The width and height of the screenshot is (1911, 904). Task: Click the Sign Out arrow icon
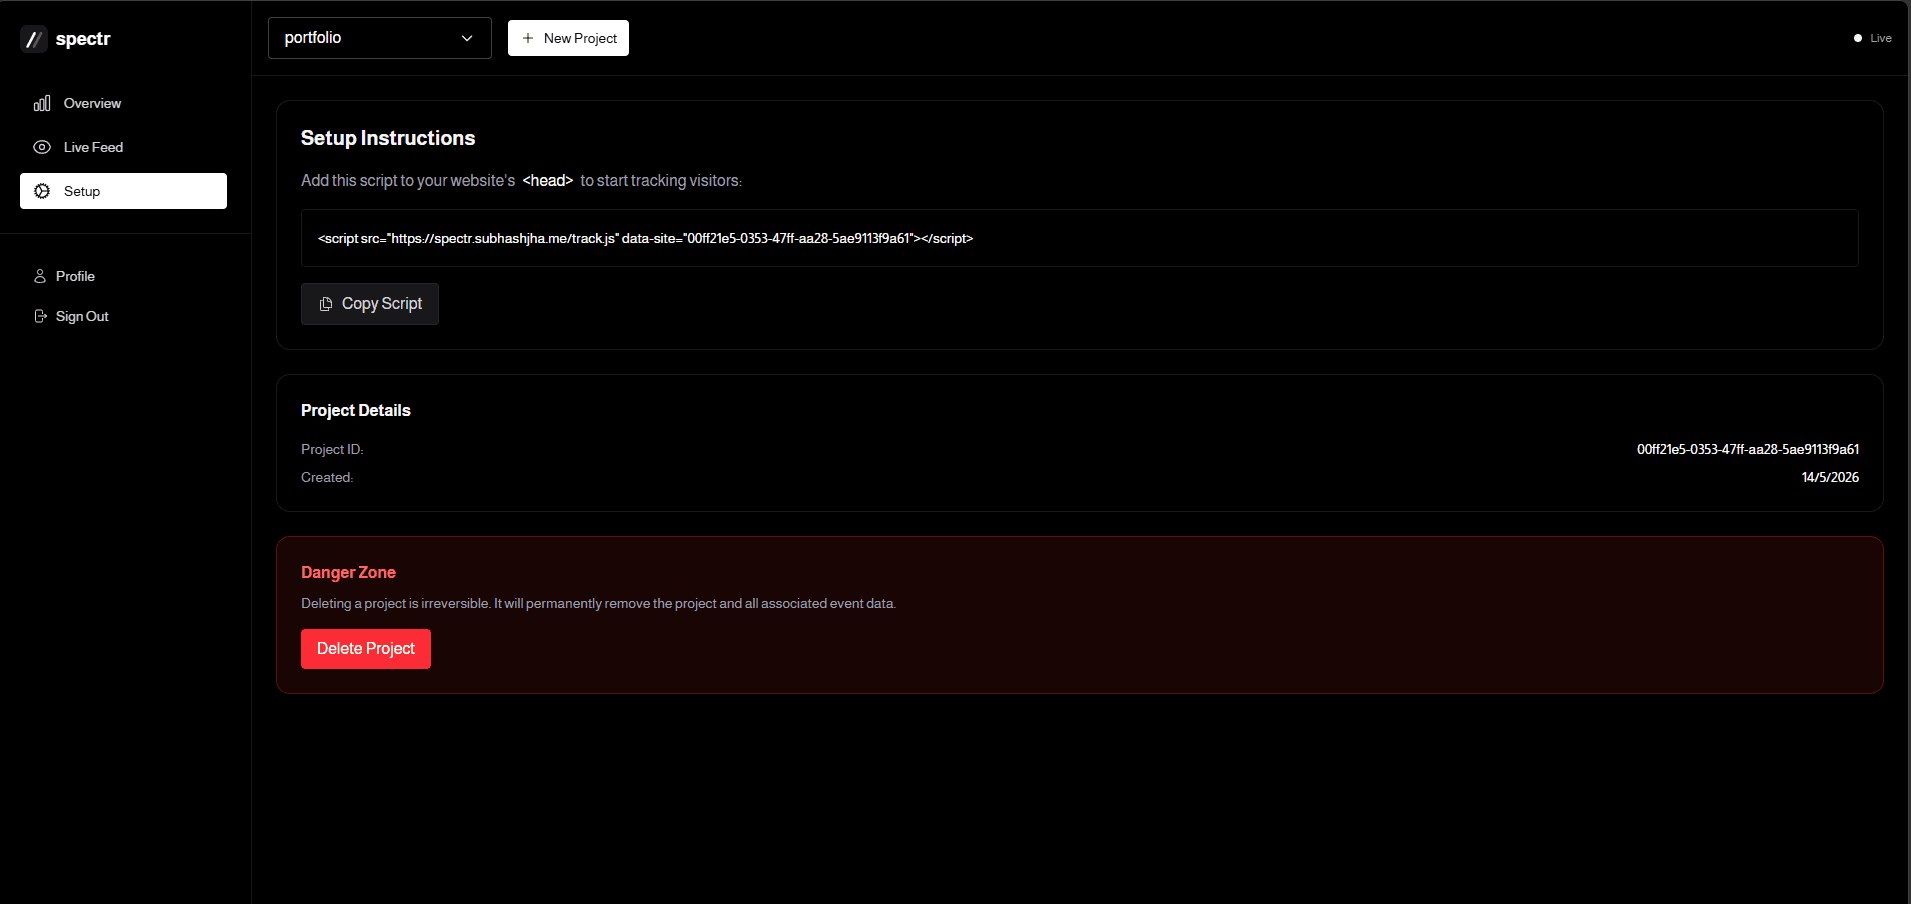pos(40,316)
